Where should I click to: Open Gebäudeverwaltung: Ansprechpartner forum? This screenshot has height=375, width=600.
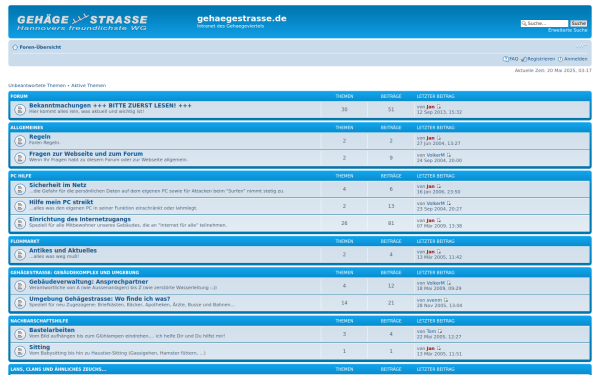tap(88, 282)
